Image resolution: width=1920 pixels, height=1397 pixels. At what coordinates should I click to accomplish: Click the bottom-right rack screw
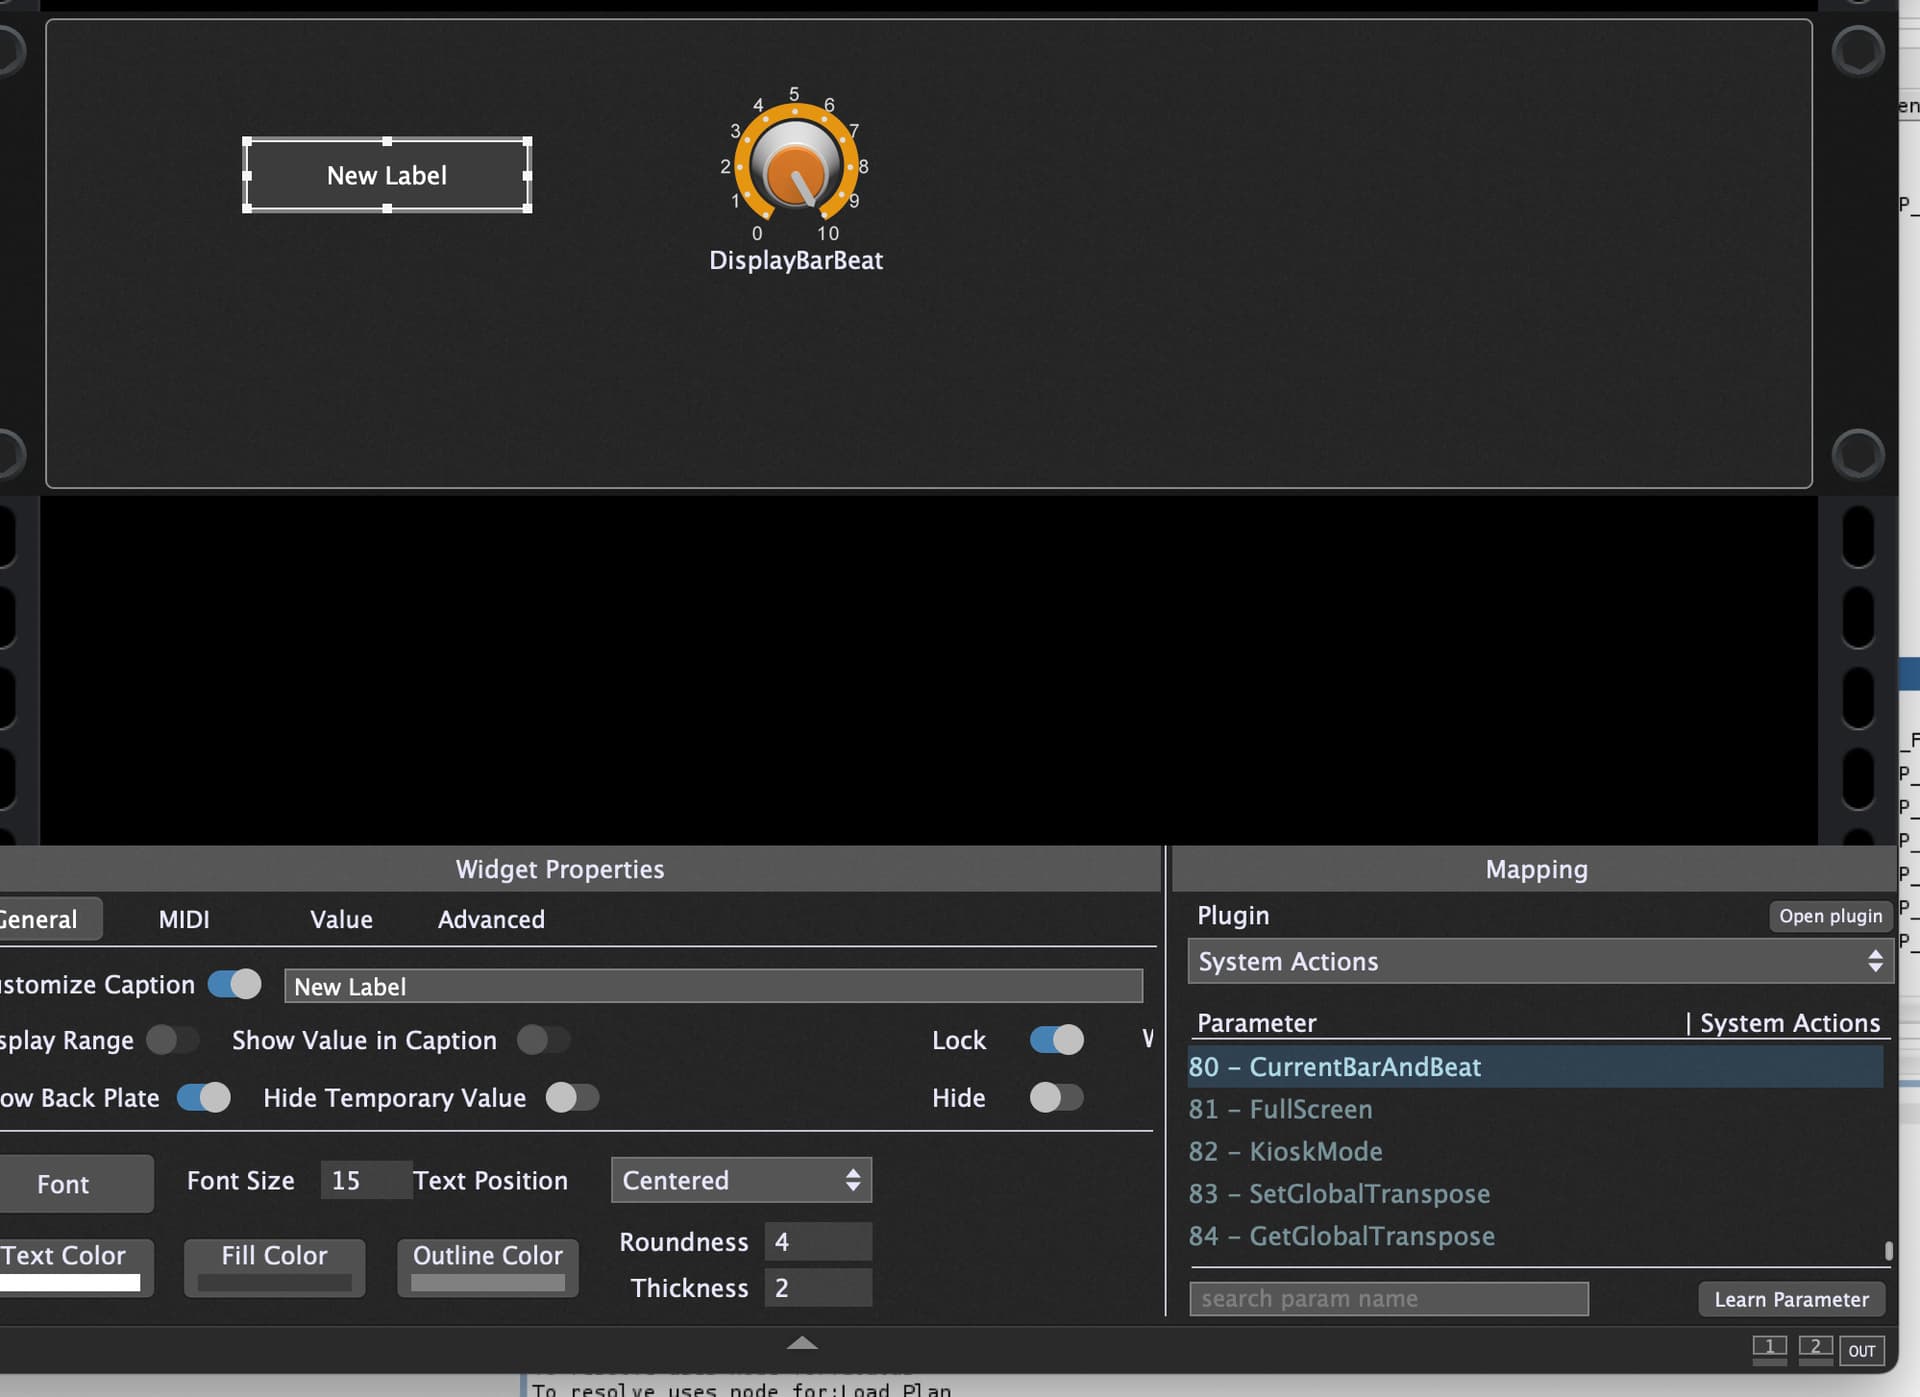(x=1857, y=455)
